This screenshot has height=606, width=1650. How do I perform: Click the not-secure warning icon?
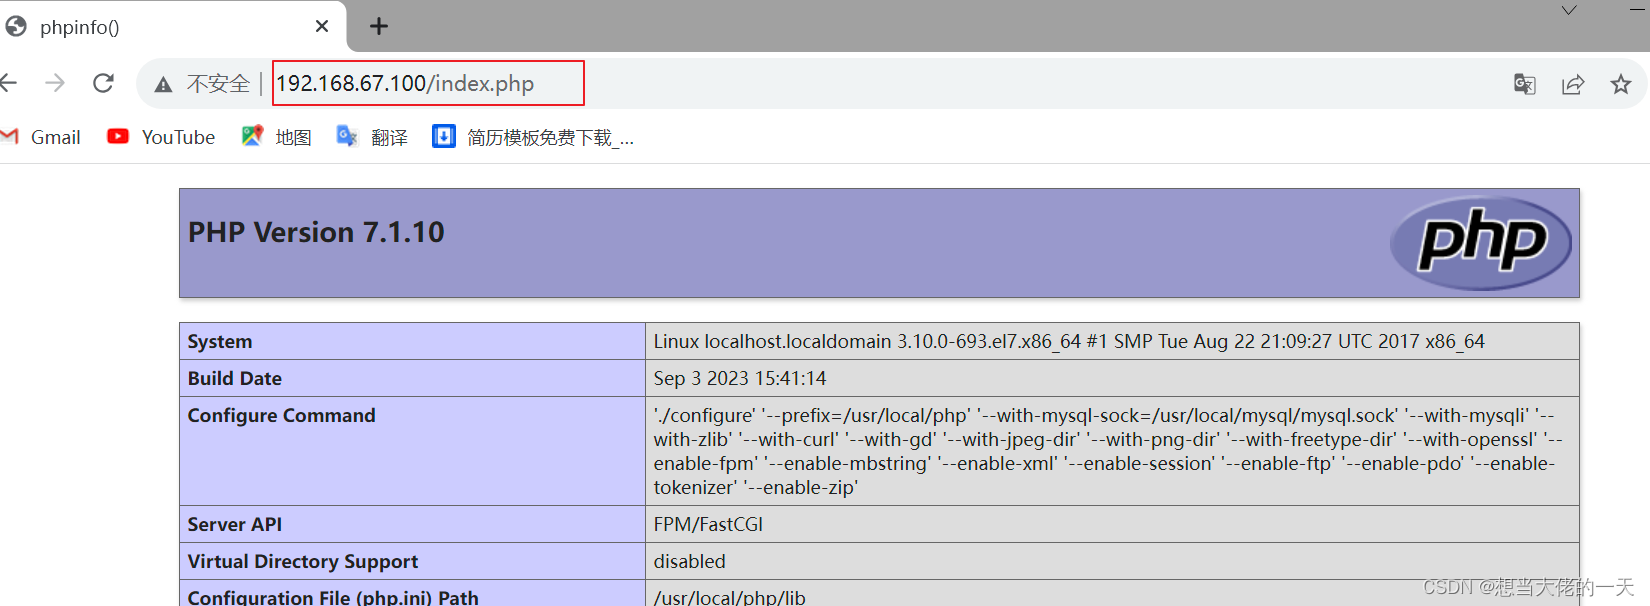pos(163,84)
